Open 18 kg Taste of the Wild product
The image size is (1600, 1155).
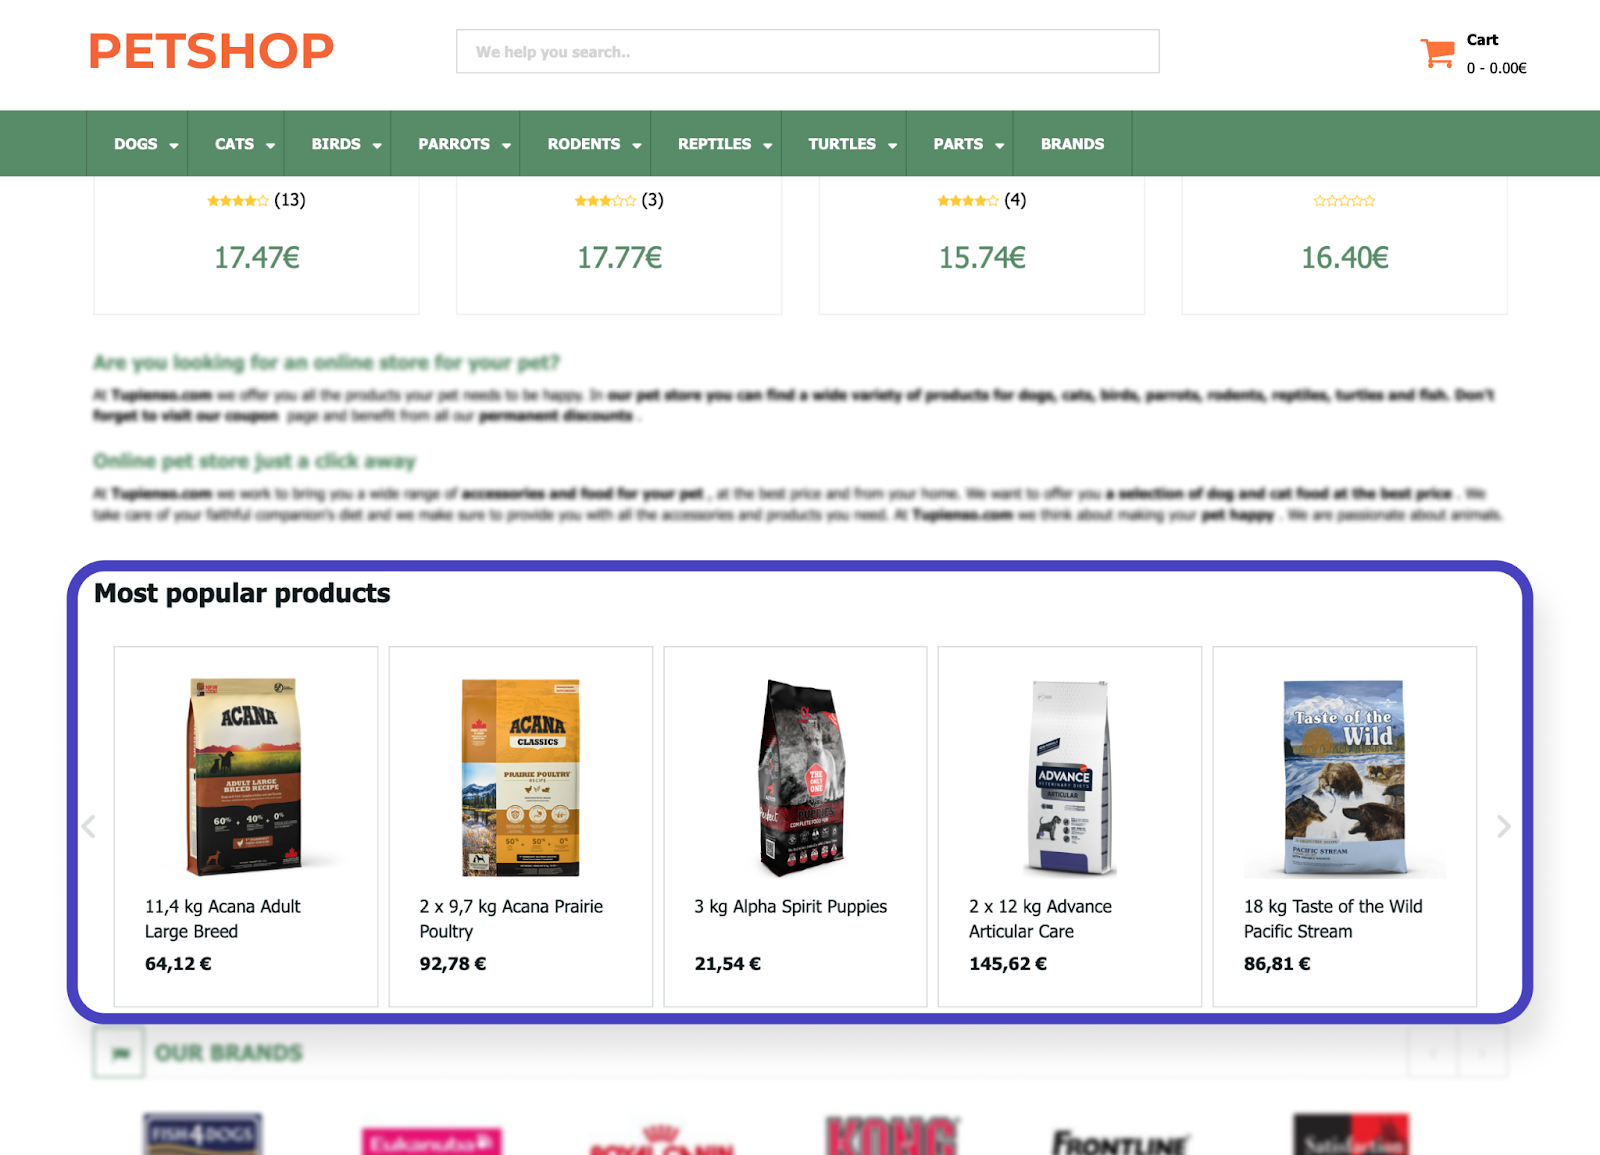(1332, 918)
